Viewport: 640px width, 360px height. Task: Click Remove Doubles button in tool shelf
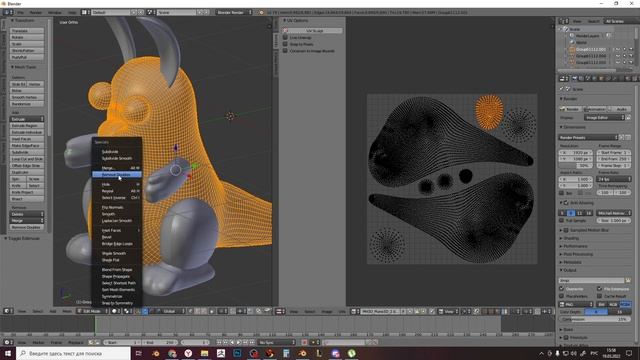coord(27,227)
